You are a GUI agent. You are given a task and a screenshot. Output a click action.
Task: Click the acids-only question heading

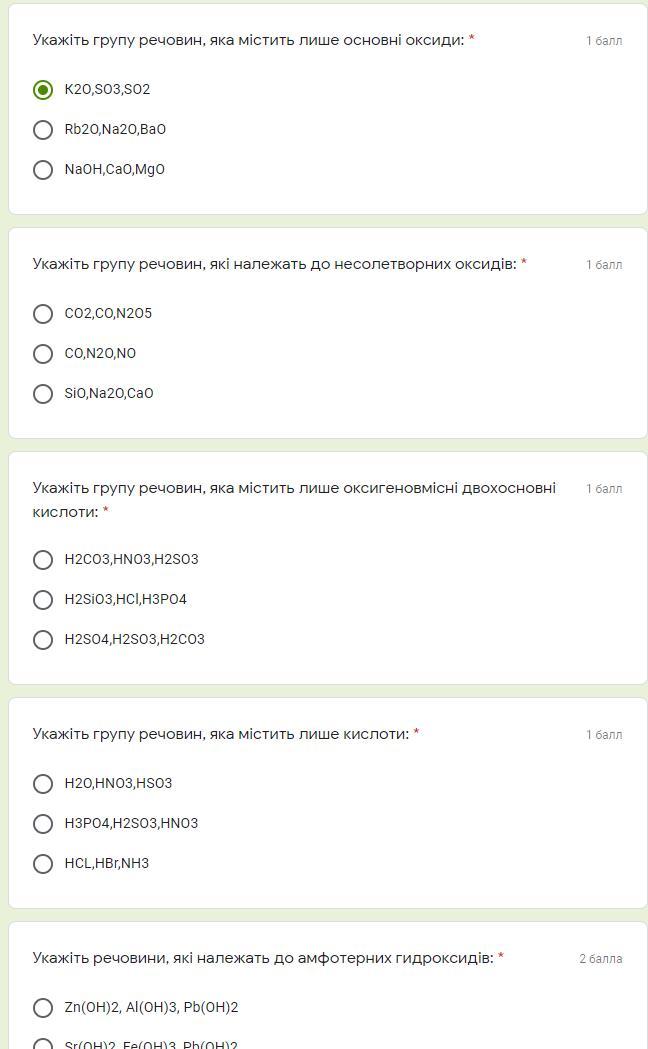click(x=220, y=734)
